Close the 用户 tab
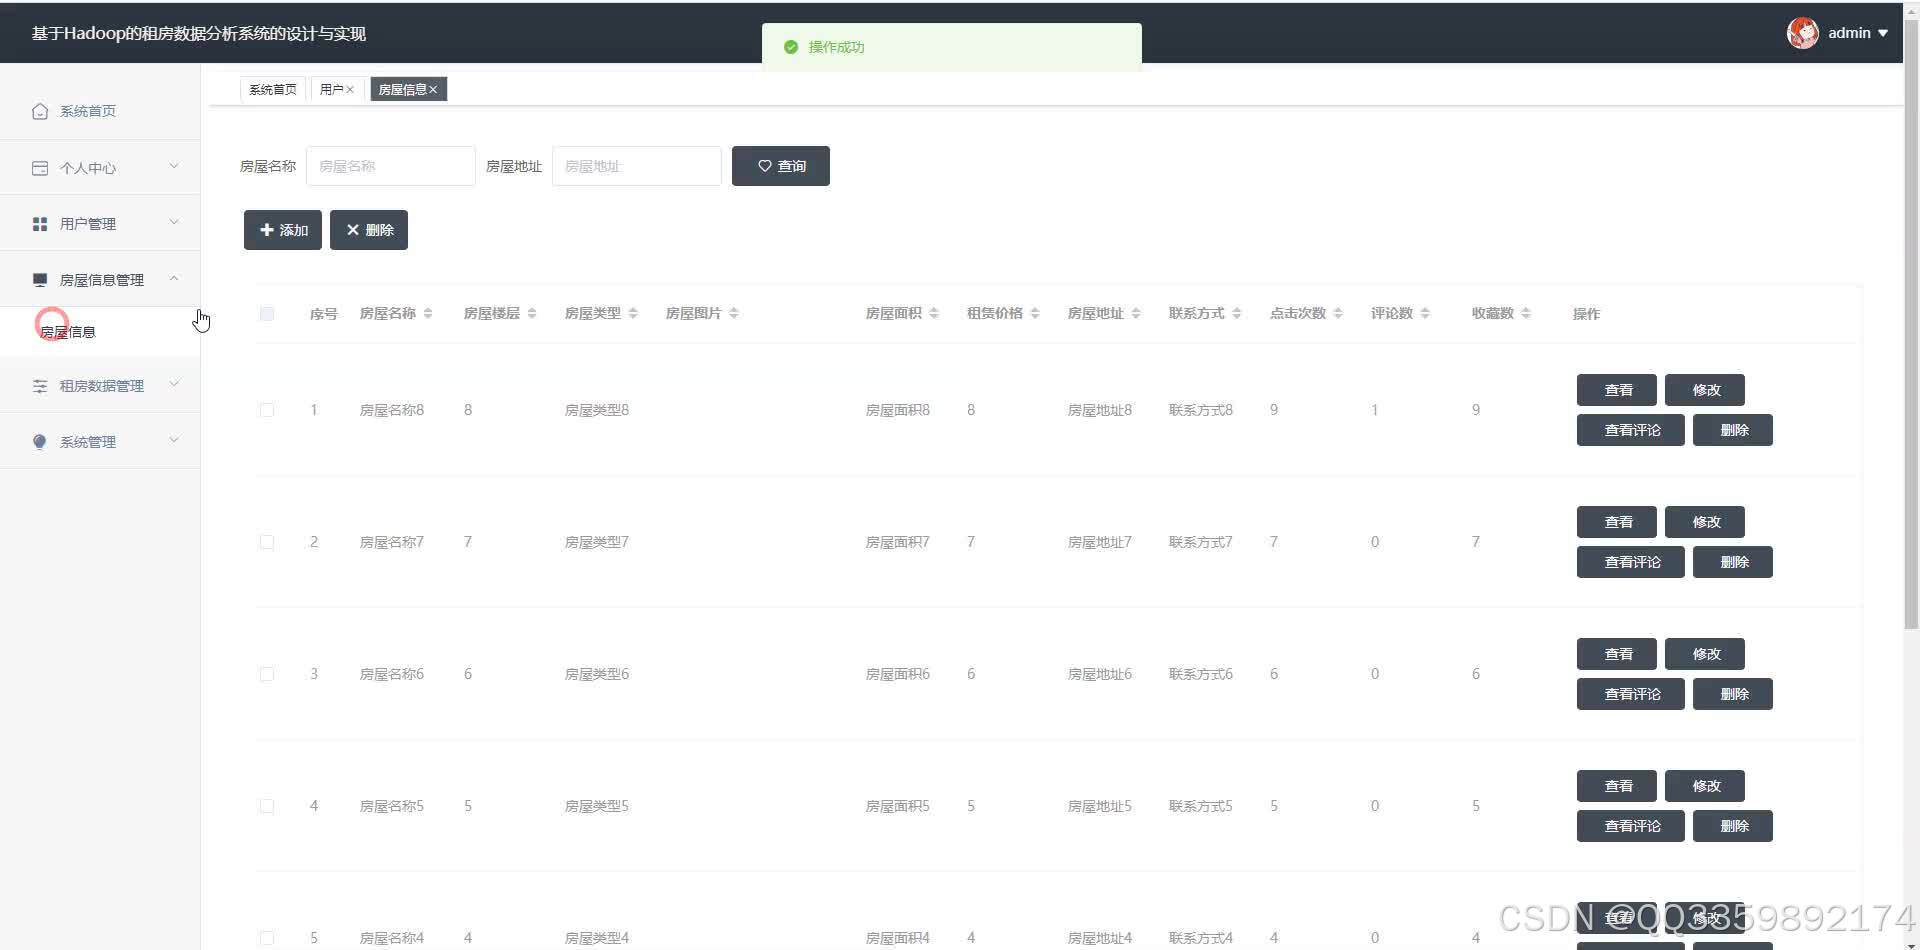 [350, 90]
